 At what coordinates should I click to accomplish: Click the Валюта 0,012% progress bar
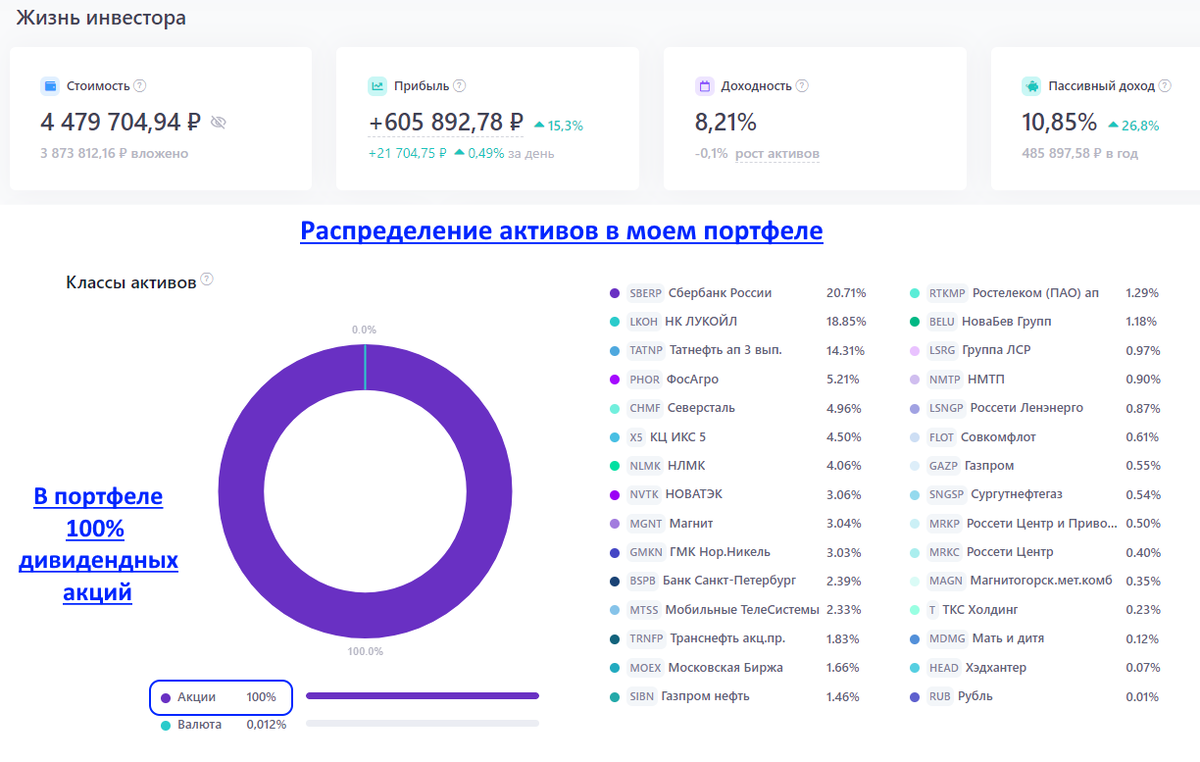422,723
